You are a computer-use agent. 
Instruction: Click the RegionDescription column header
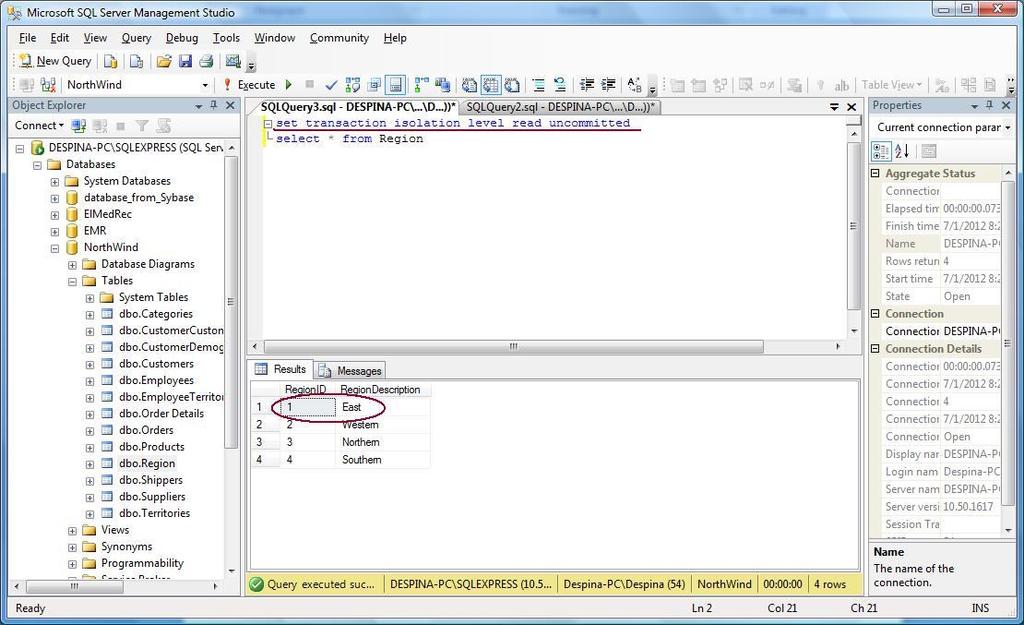pyautogui.click(x=382, y=389)
